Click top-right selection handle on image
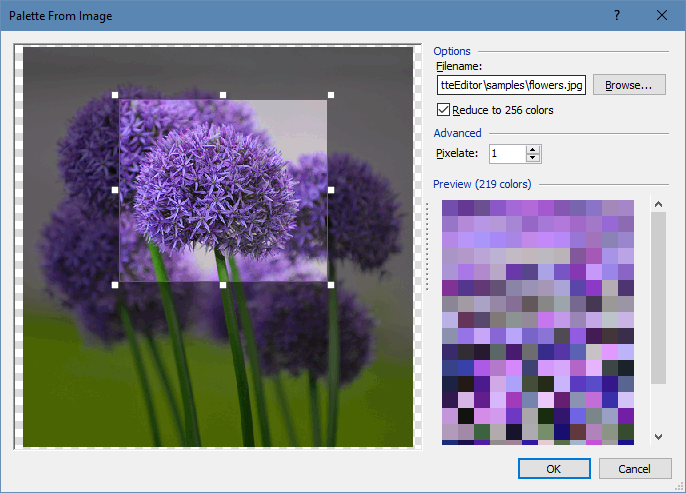The height and width of the screenshot is (493, 686). [x=331, y=95]
